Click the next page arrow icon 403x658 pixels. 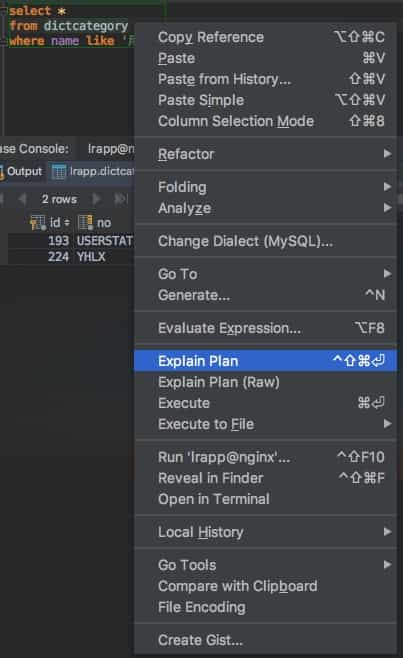pyautogui.click(x=97, y=199)
